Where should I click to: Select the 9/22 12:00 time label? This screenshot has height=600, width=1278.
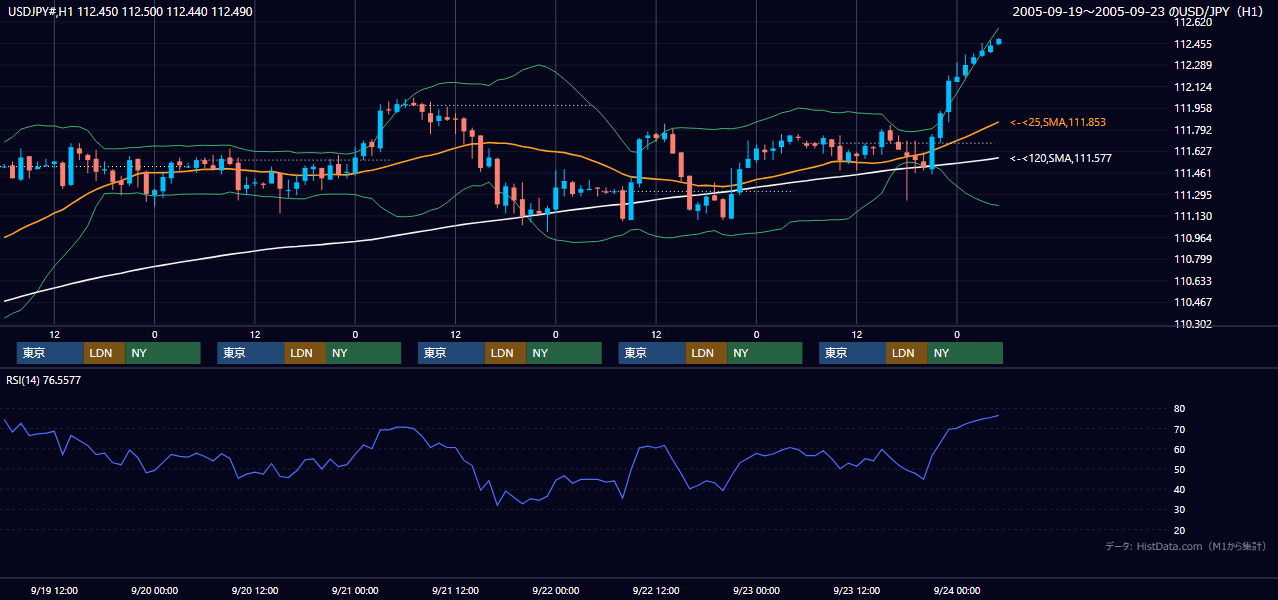656,590
